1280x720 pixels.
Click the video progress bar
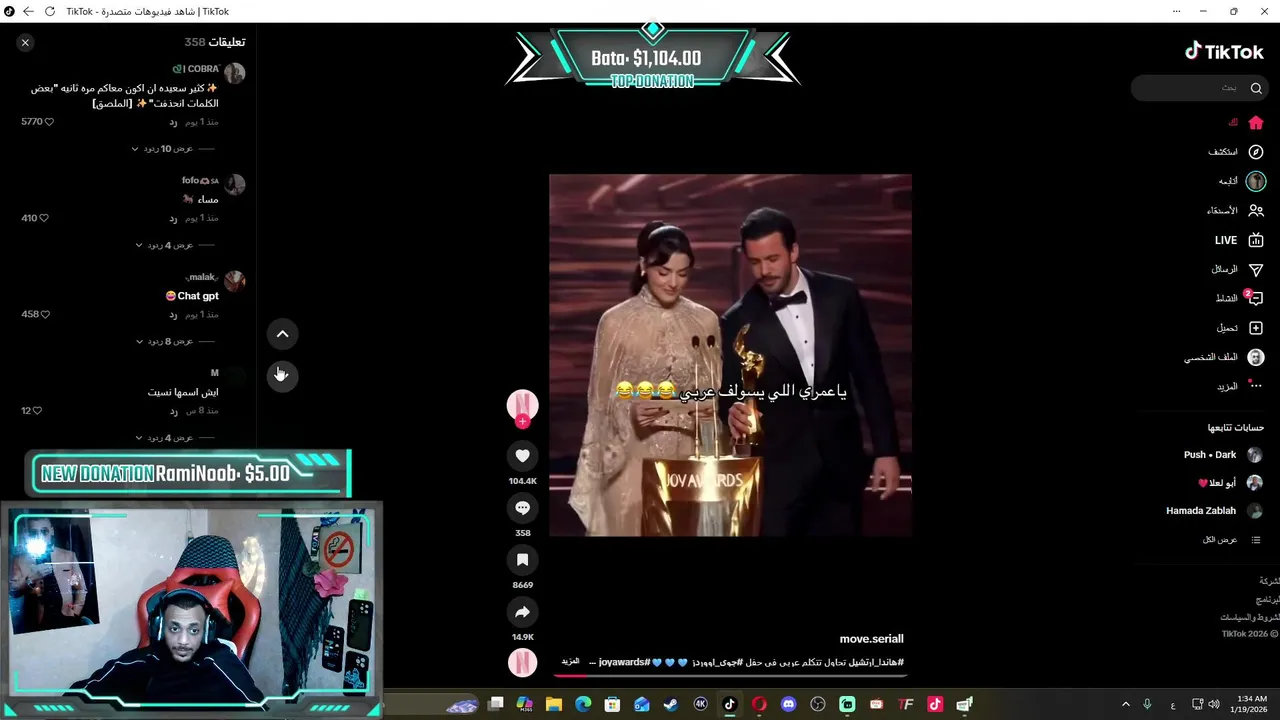tap(730, 675)
